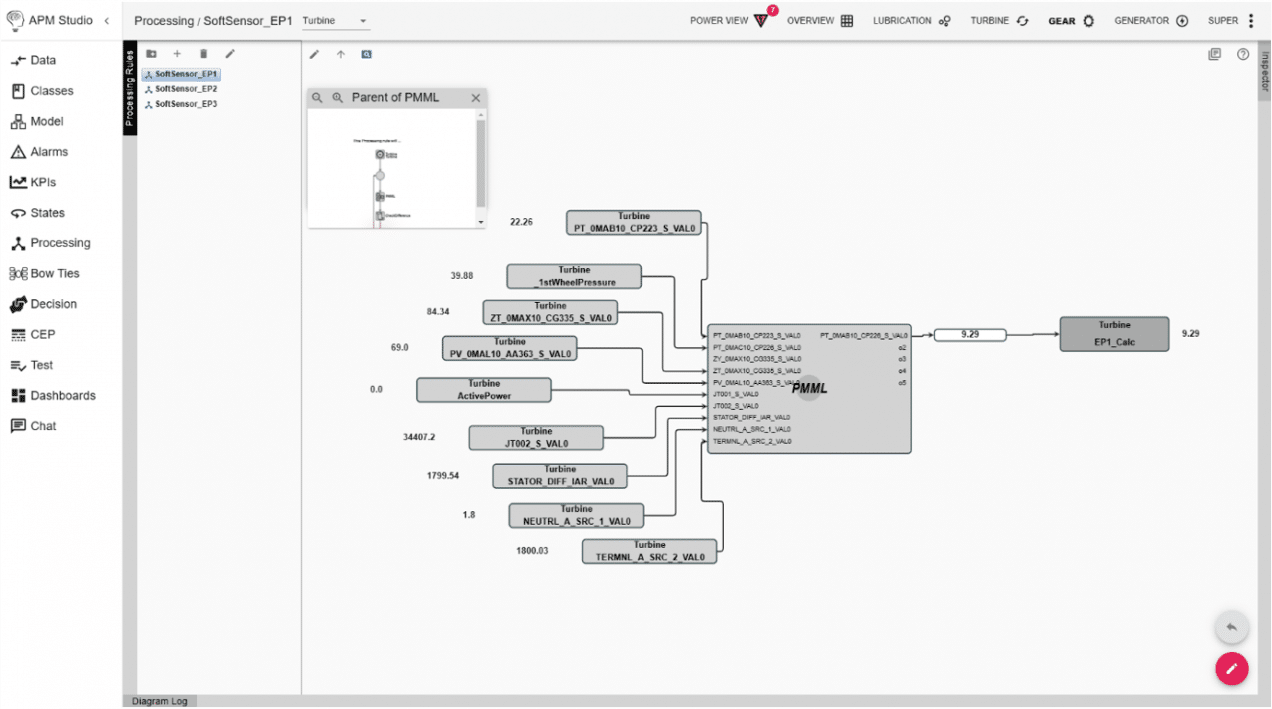Viewport: 1272px width, 709px height.
Task: Click the pink edit floating button
Action: pos(1232,668)
